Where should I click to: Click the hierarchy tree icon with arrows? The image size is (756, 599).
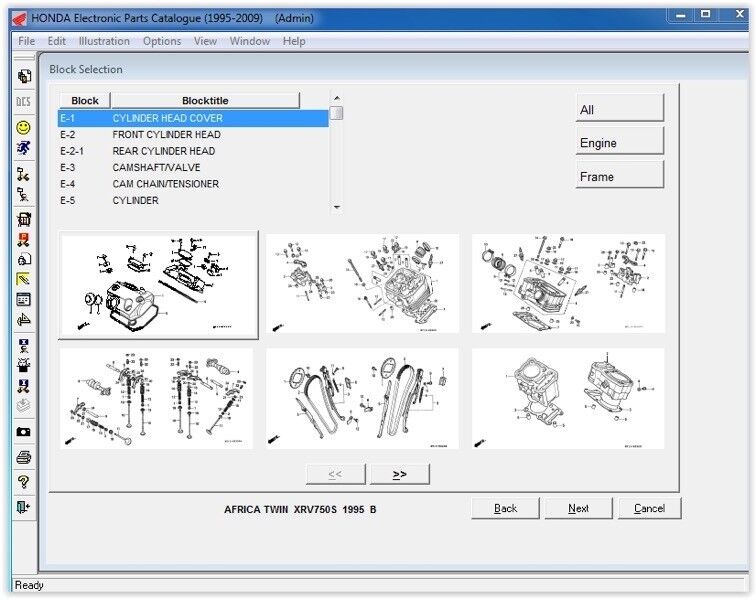pyautogui.click(x=24, y=174)
